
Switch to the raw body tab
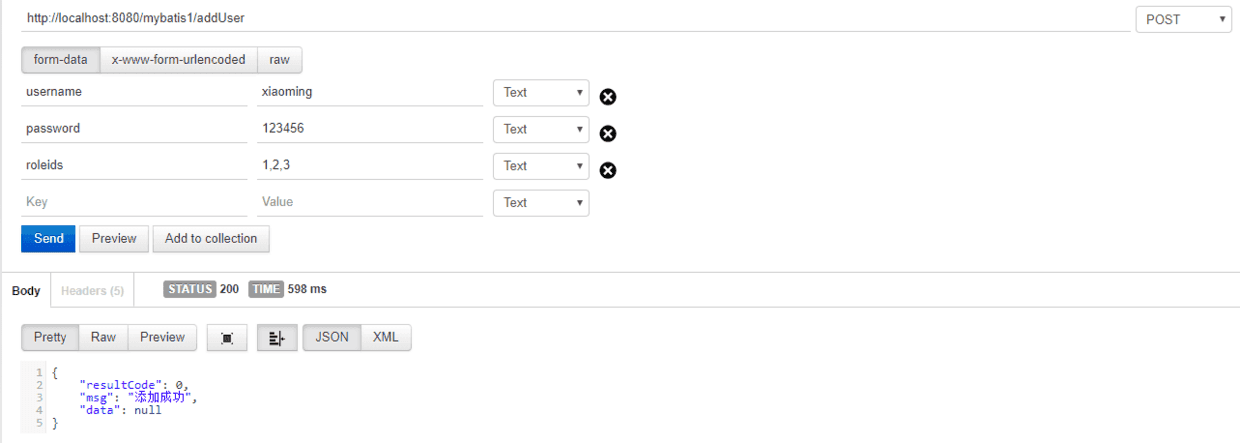pyautogui.click(x=280, y=60)
